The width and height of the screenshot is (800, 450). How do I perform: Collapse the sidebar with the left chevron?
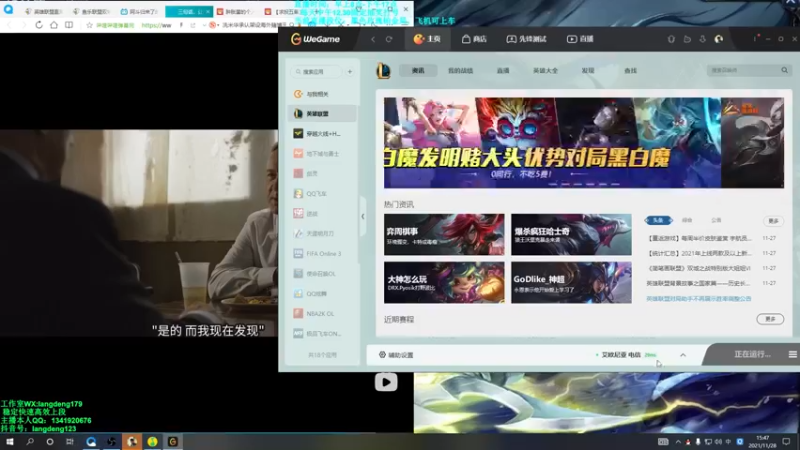[x=363, y=216]
